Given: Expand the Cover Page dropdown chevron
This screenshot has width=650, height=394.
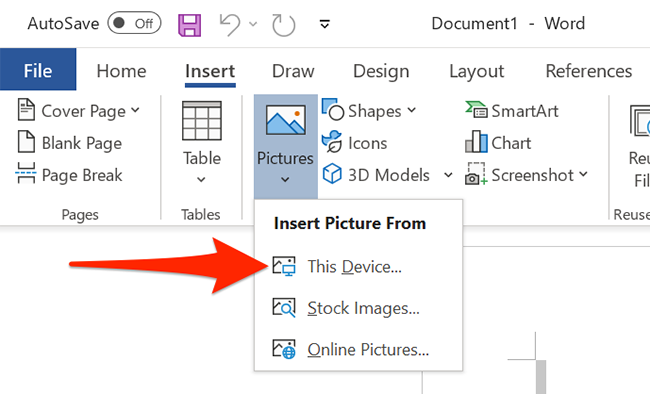Looking at the screenshot, I should tap(136, 110).
